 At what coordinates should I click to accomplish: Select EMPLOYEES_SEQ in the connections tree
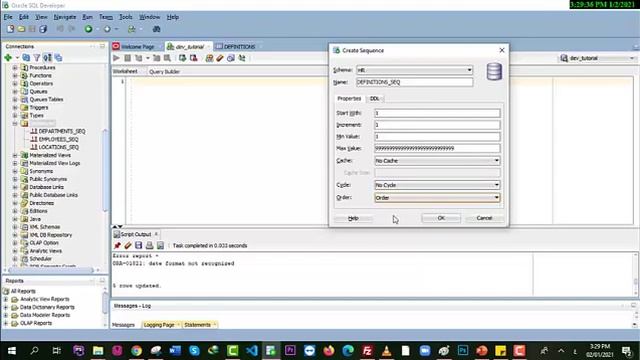coord(58,139)
